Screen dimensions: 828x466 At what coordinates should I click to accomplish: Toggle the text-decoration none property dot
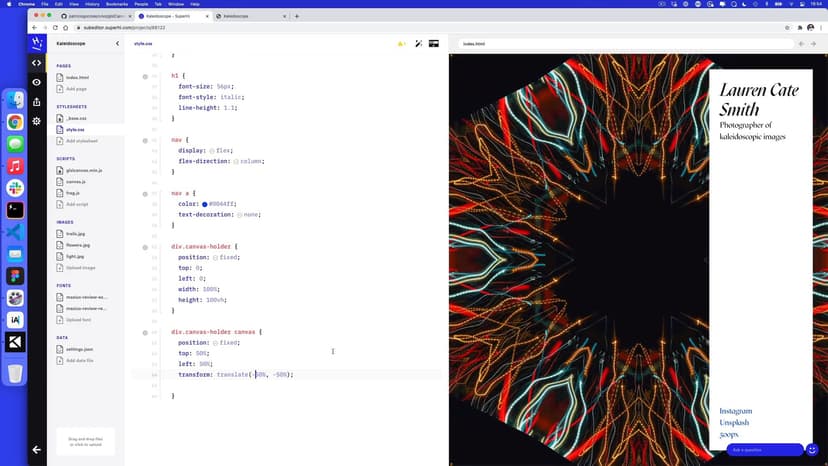[x=239, y=214]
